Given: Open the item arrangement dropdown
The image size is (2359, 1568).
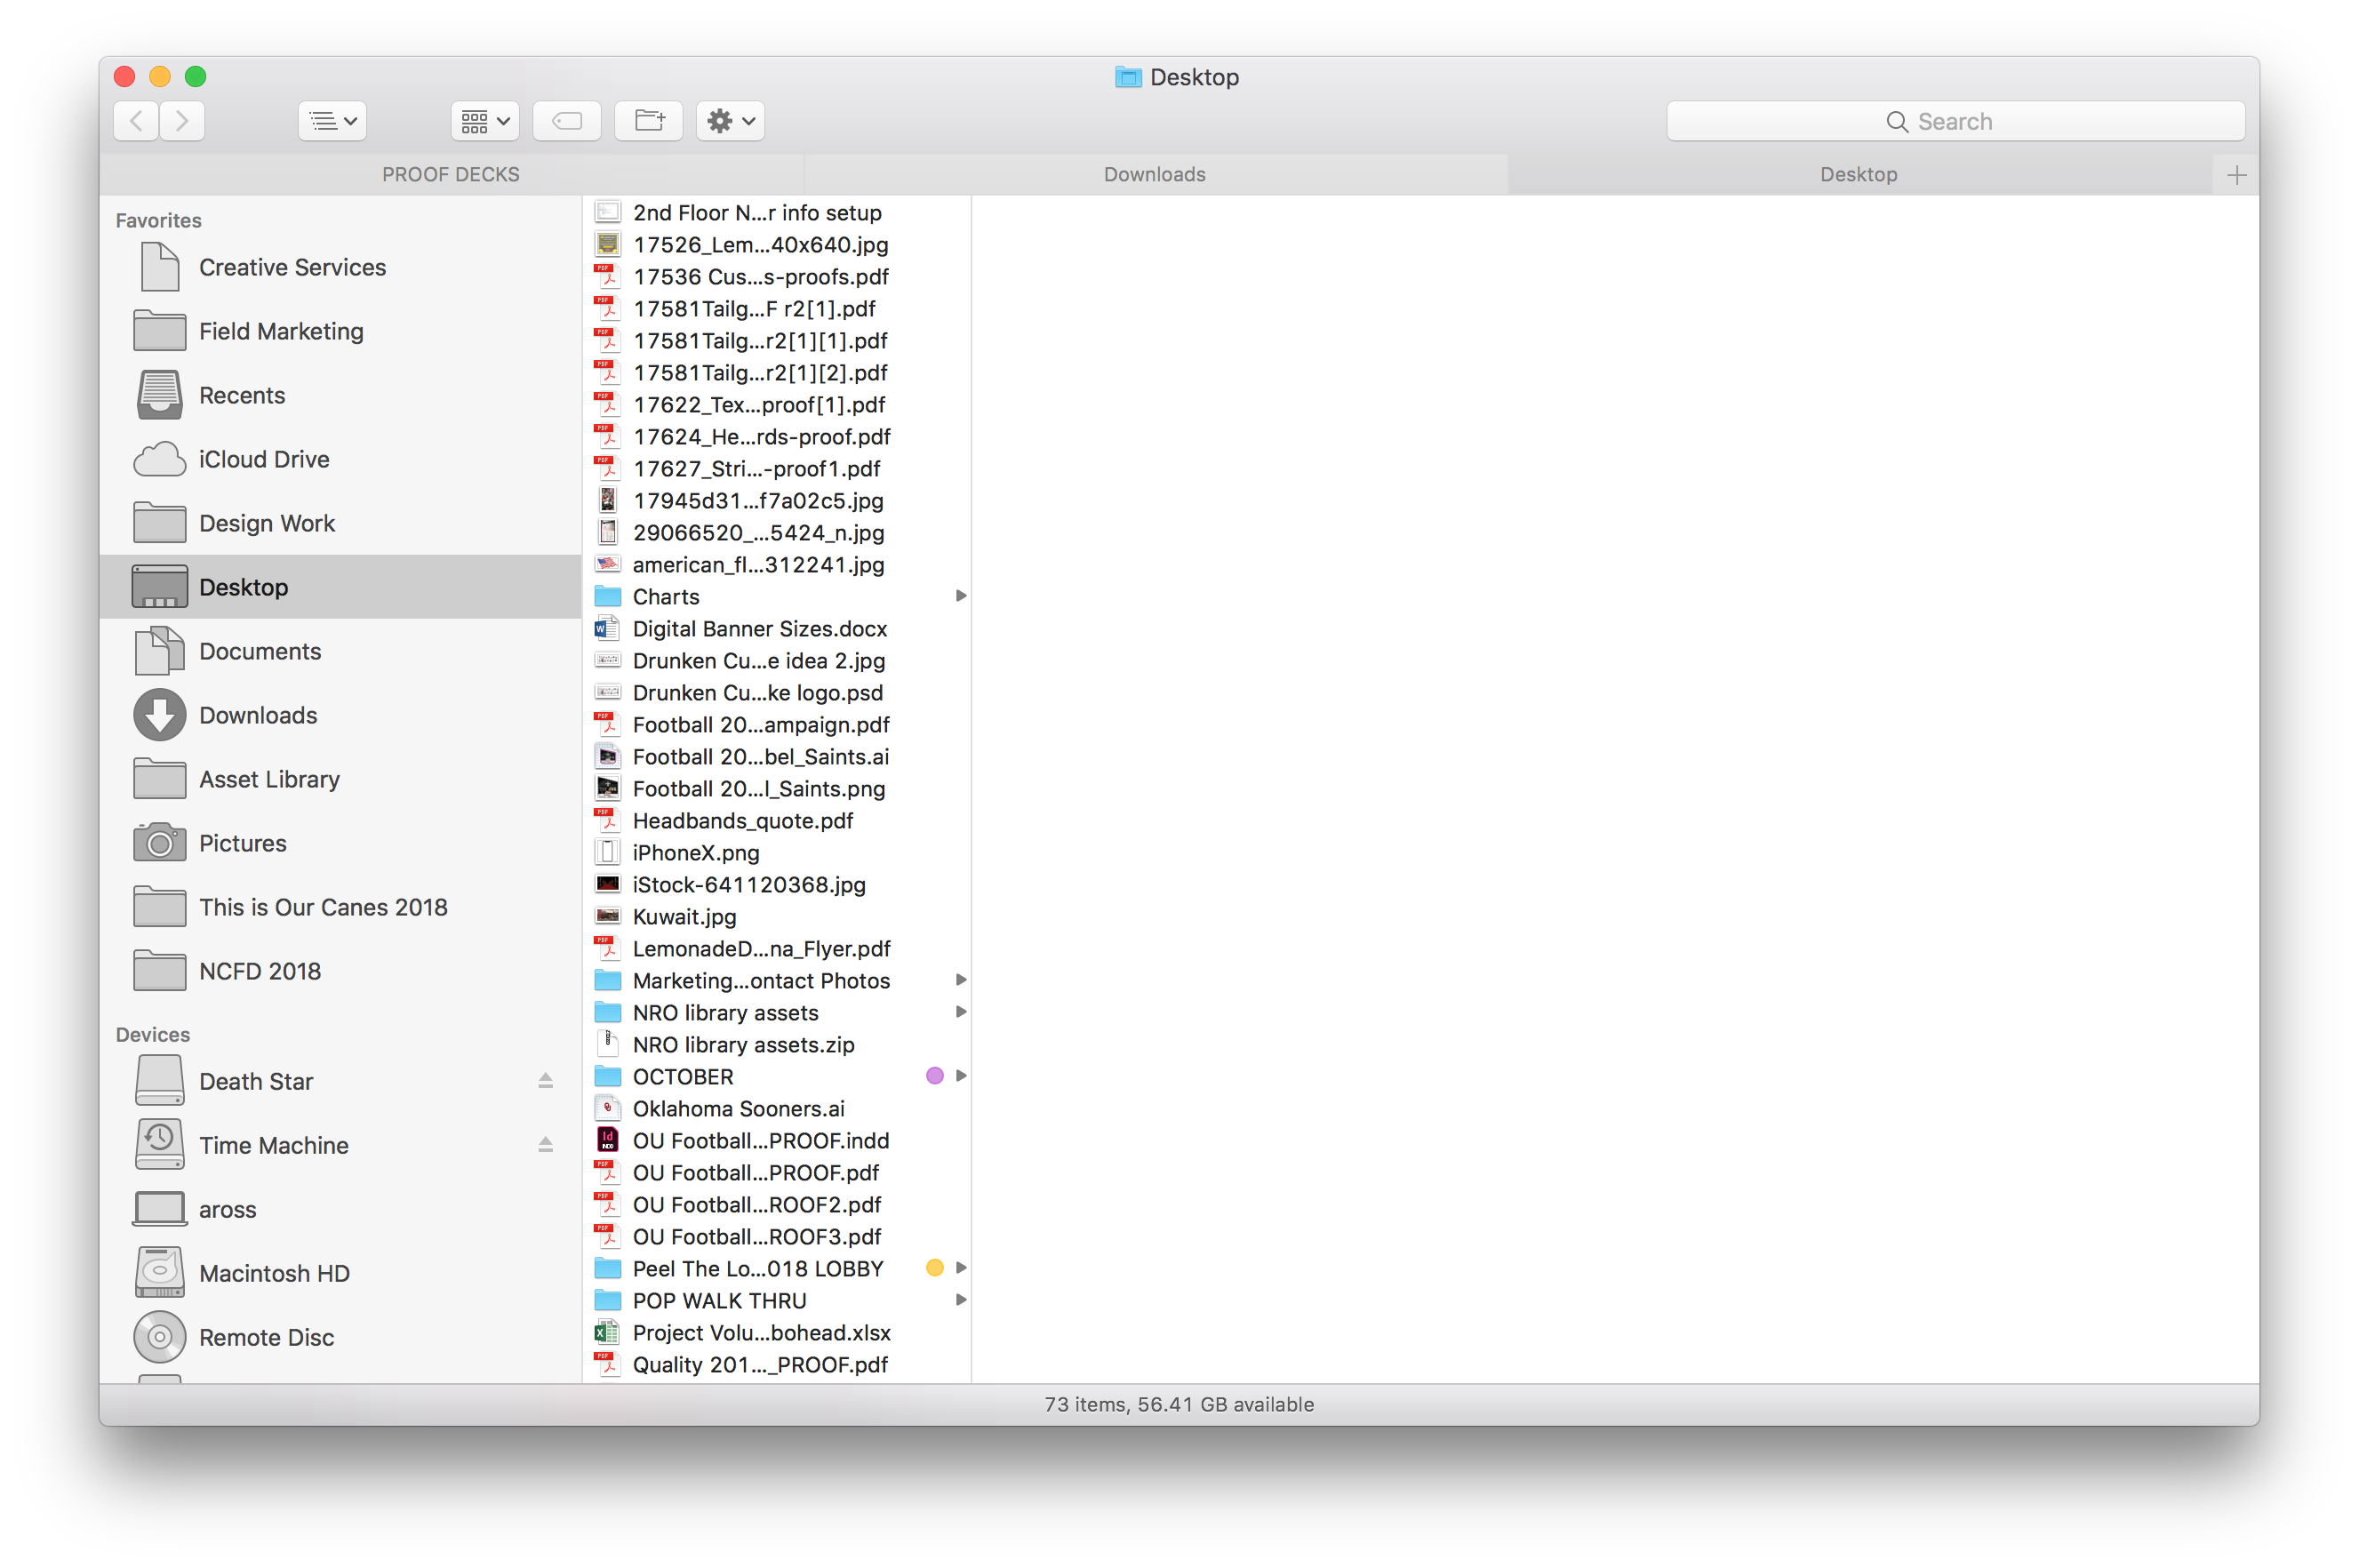Looking at the screenshot, I should 485,121.
